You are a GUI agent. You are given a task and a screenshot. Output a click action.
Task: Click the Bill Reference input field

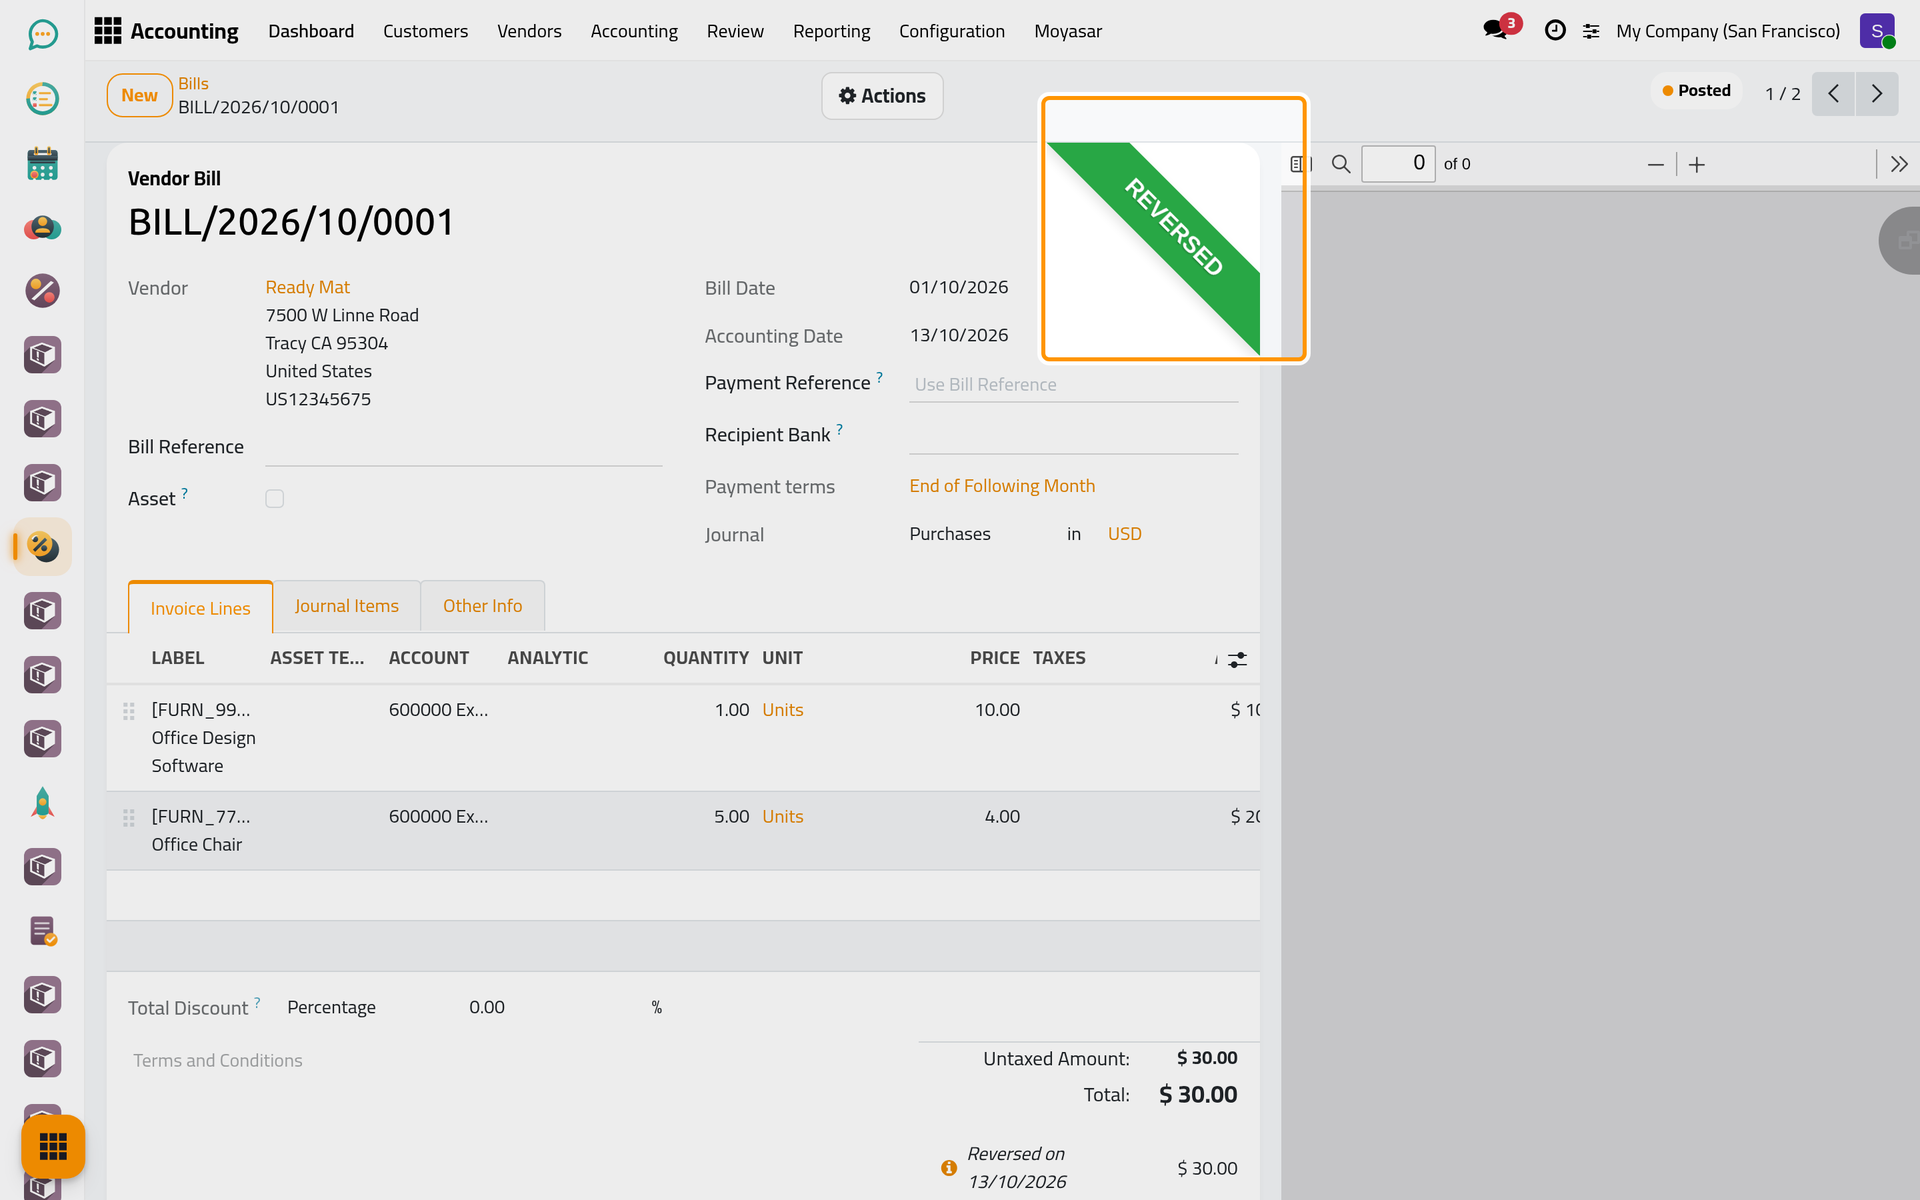pos(463,447)
